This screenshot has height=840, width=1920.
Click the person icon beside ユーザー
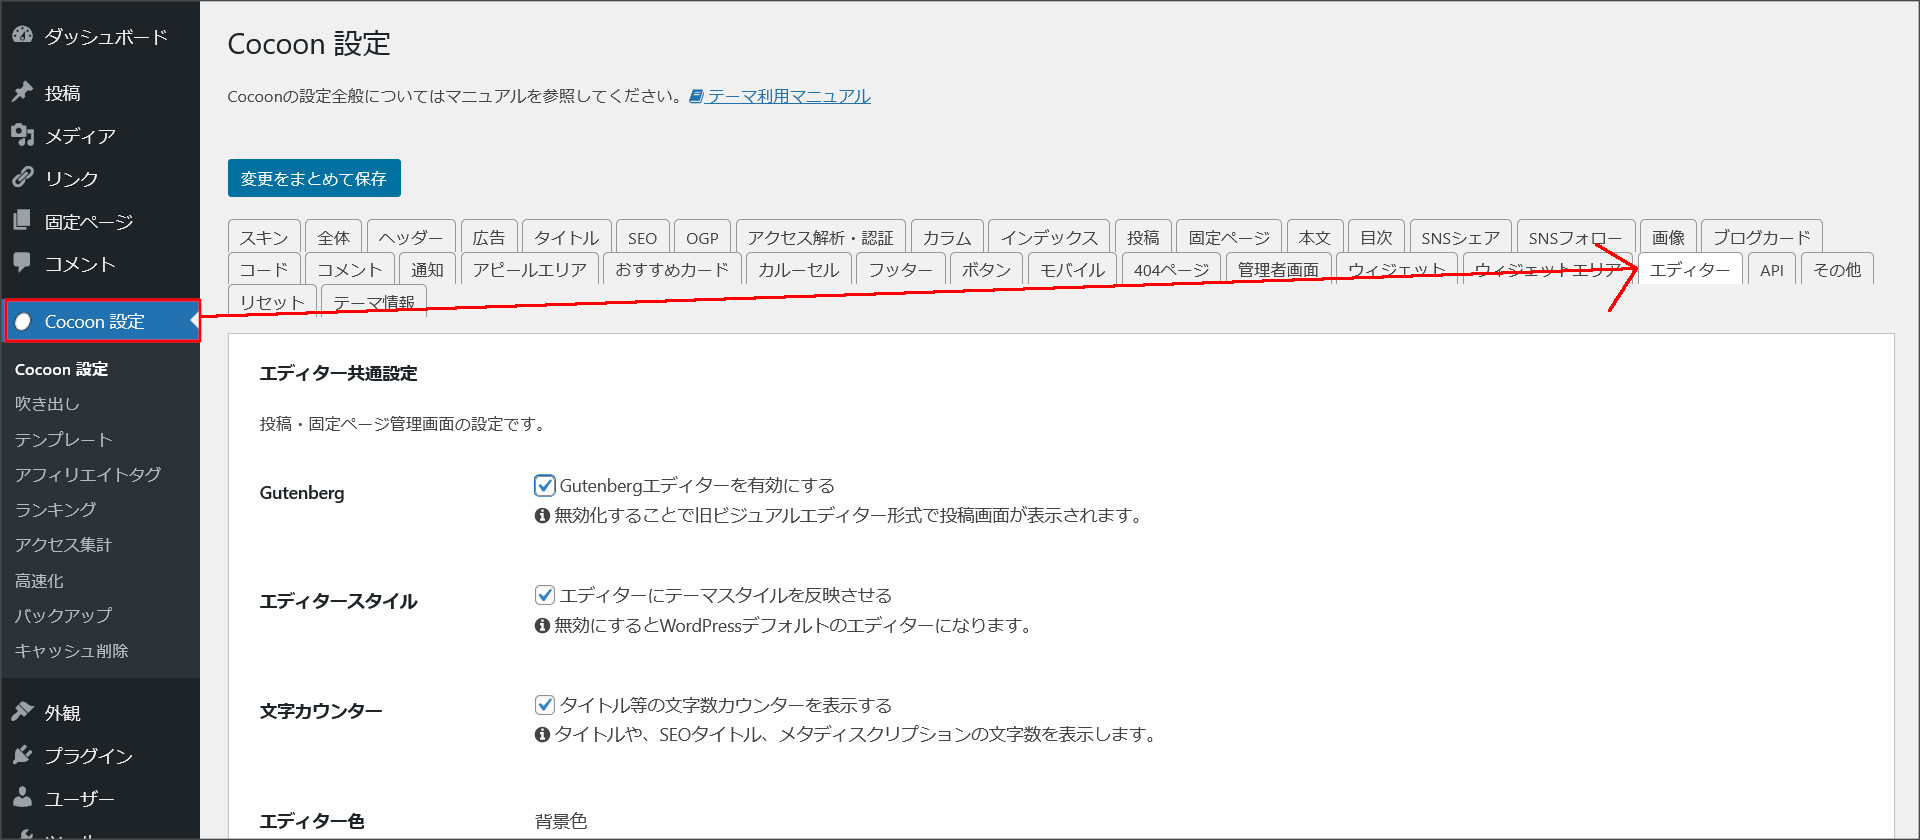[22, 797]
